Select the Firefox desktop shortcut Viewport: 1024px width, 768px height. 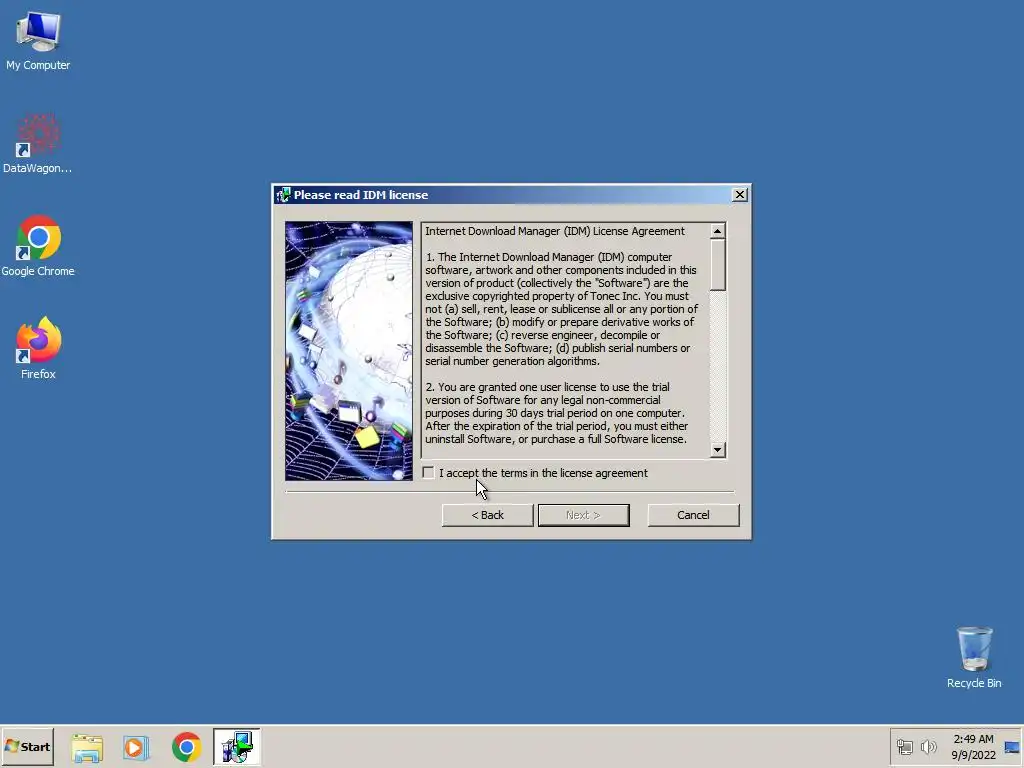click(x=38, y=348)
